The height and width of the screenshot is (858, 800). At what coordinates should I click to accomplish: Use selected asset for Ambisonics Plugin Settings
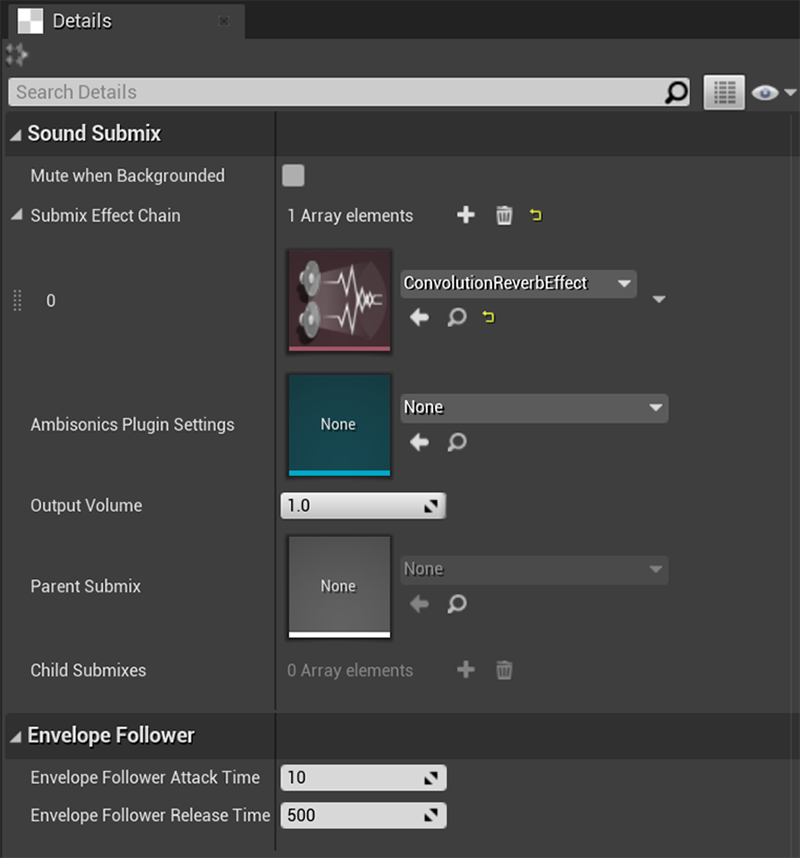point(420,442)
